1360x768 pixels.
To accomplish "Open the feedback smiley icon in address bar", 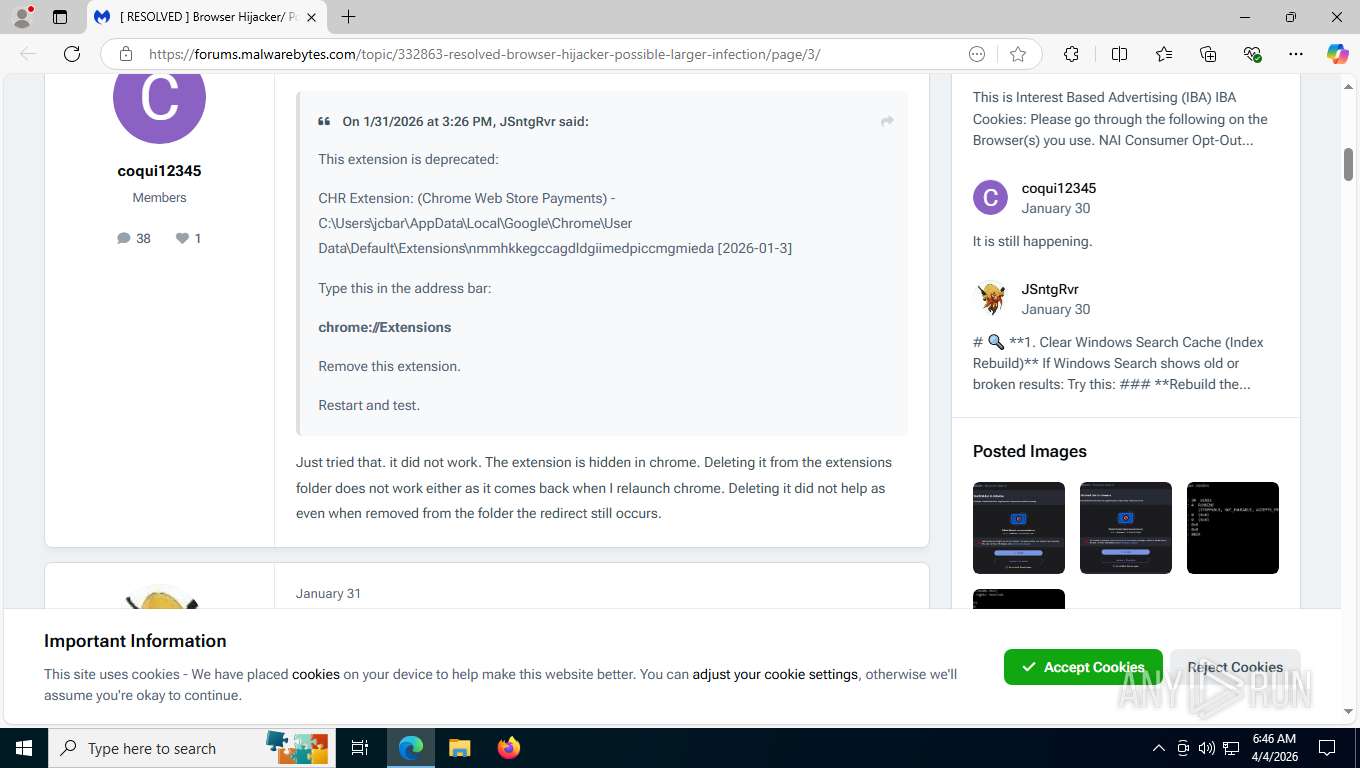I will click(x=977, y=54).
